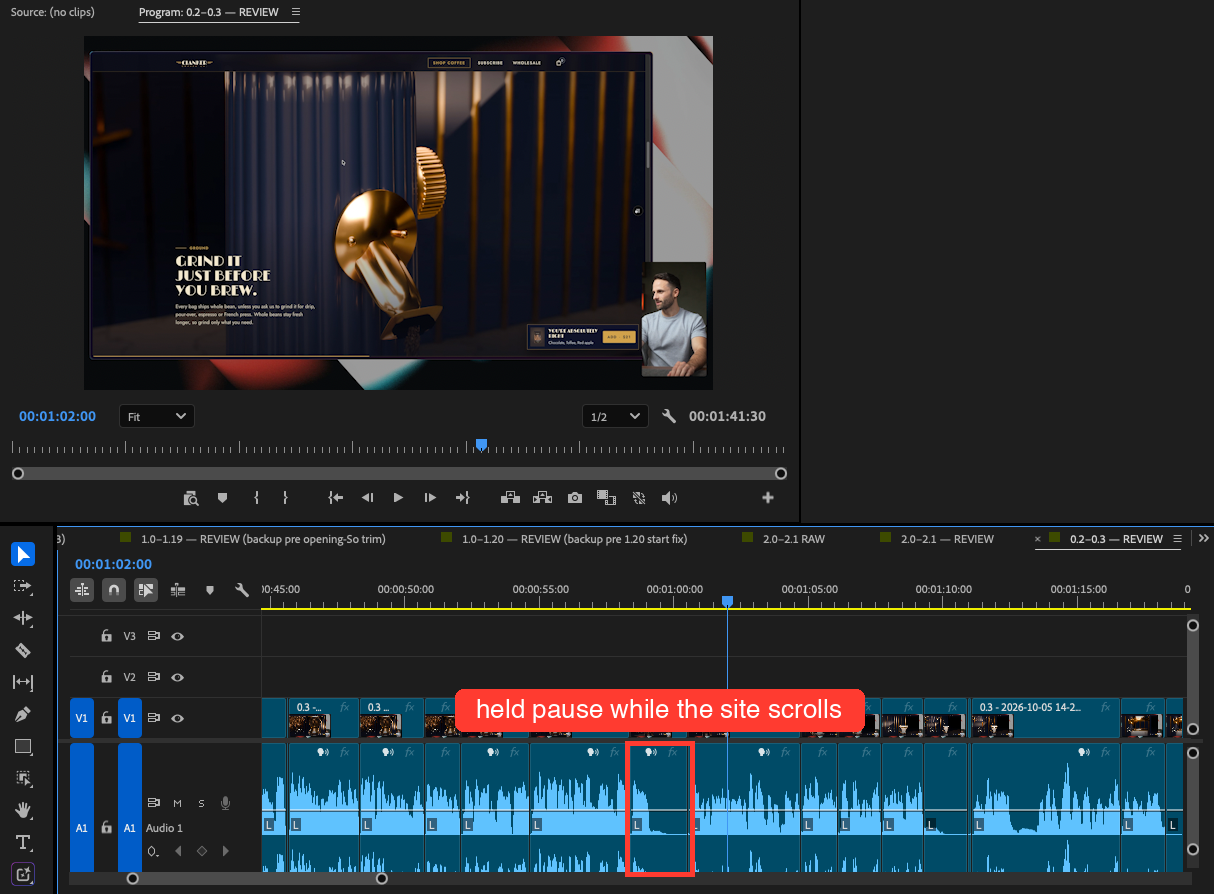Click the Mark In button
The height and width of the screenshot is (894, 1214).
[257, 497]
